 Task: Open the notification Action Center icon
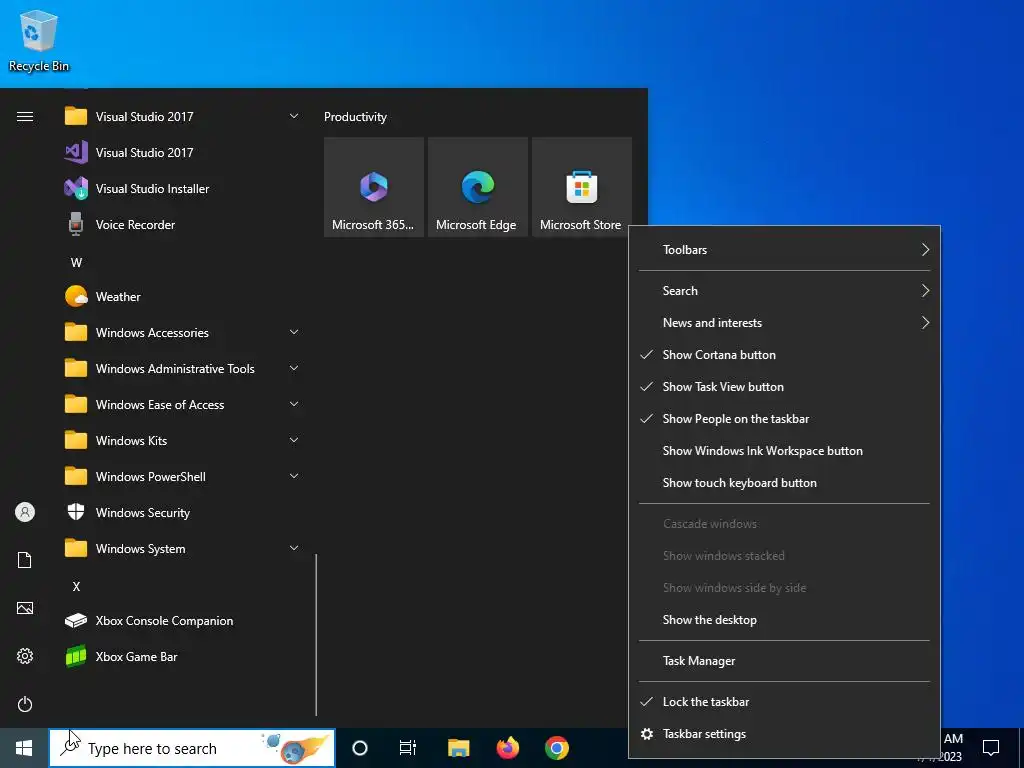pos(991,748)
